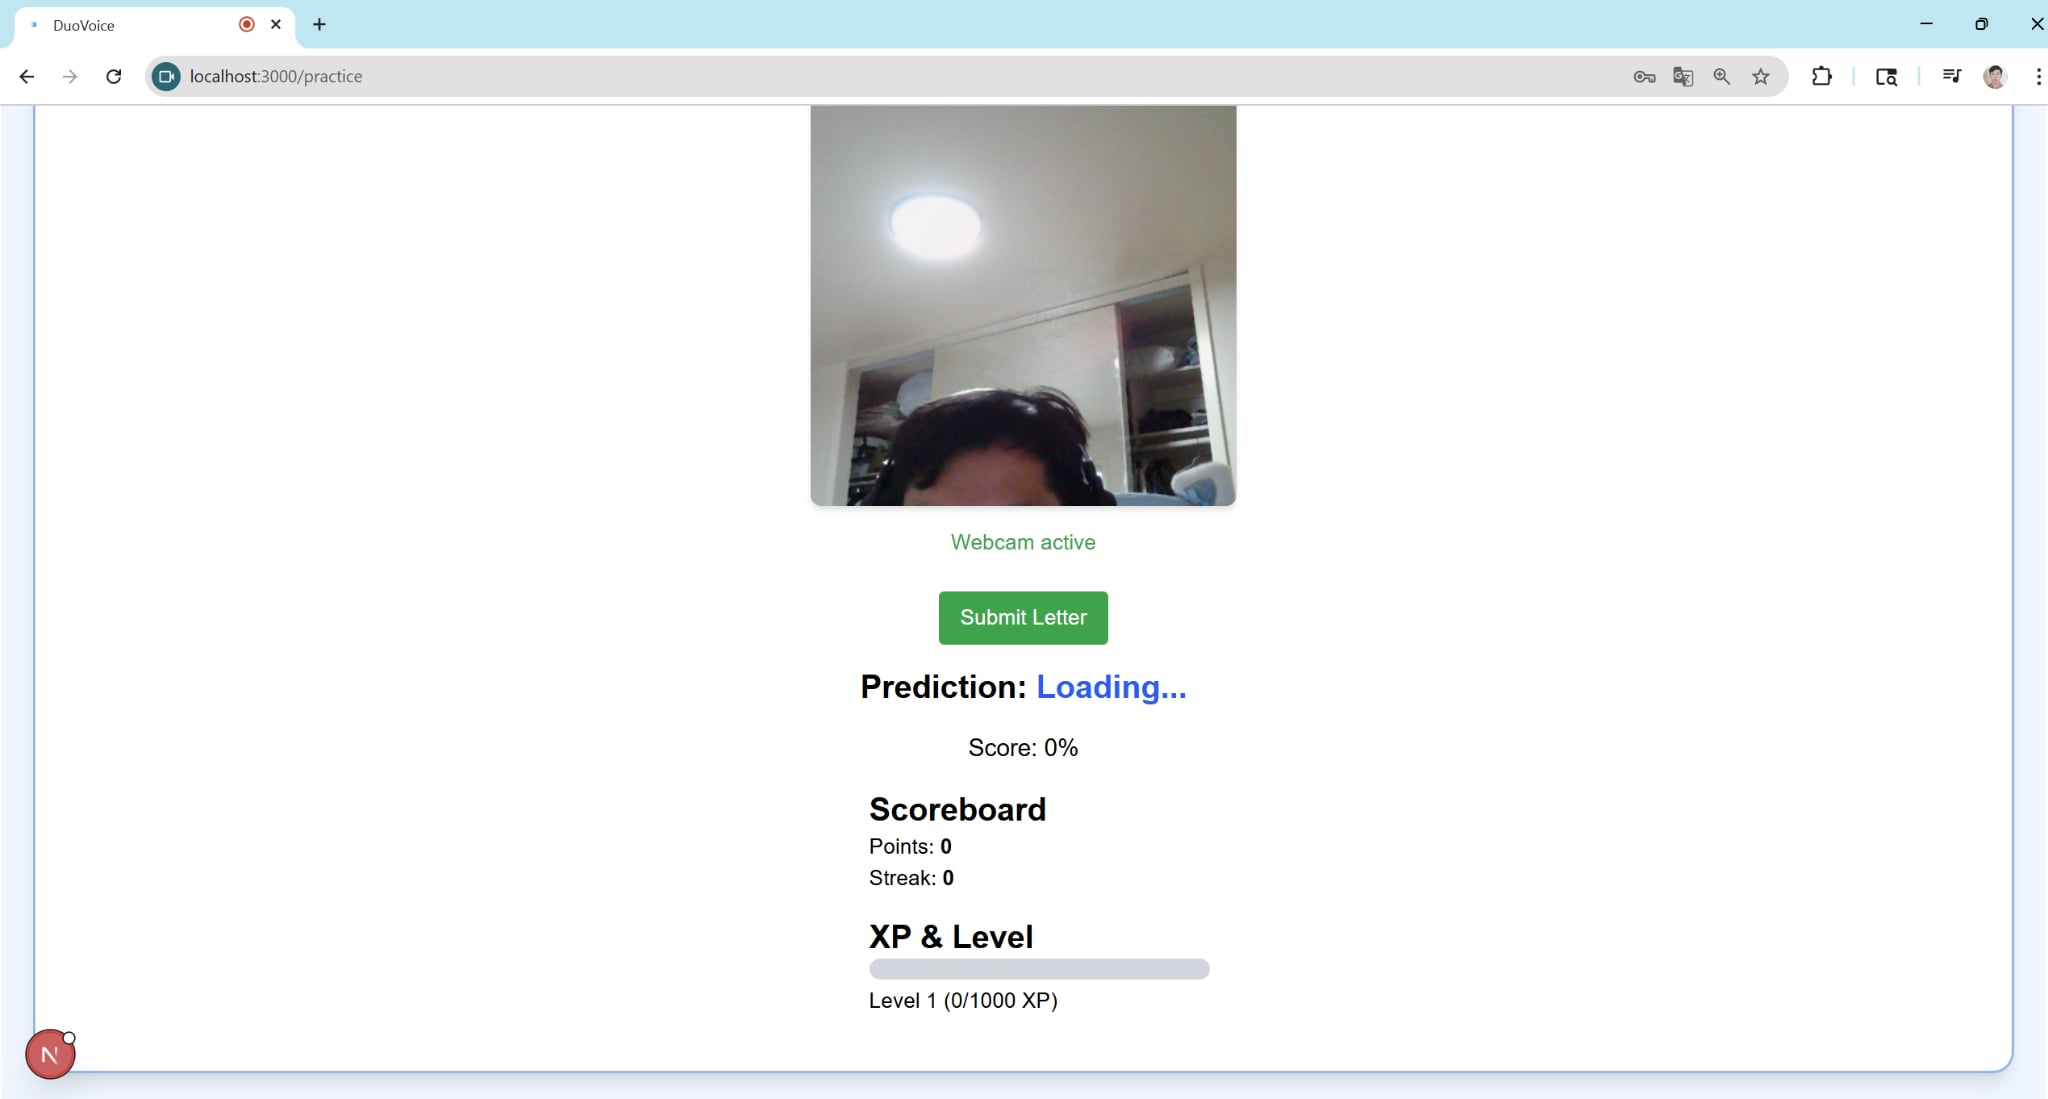2048x1099 pixels.
Task: Bookmark this page with the star
Action: pos(1761,76)
